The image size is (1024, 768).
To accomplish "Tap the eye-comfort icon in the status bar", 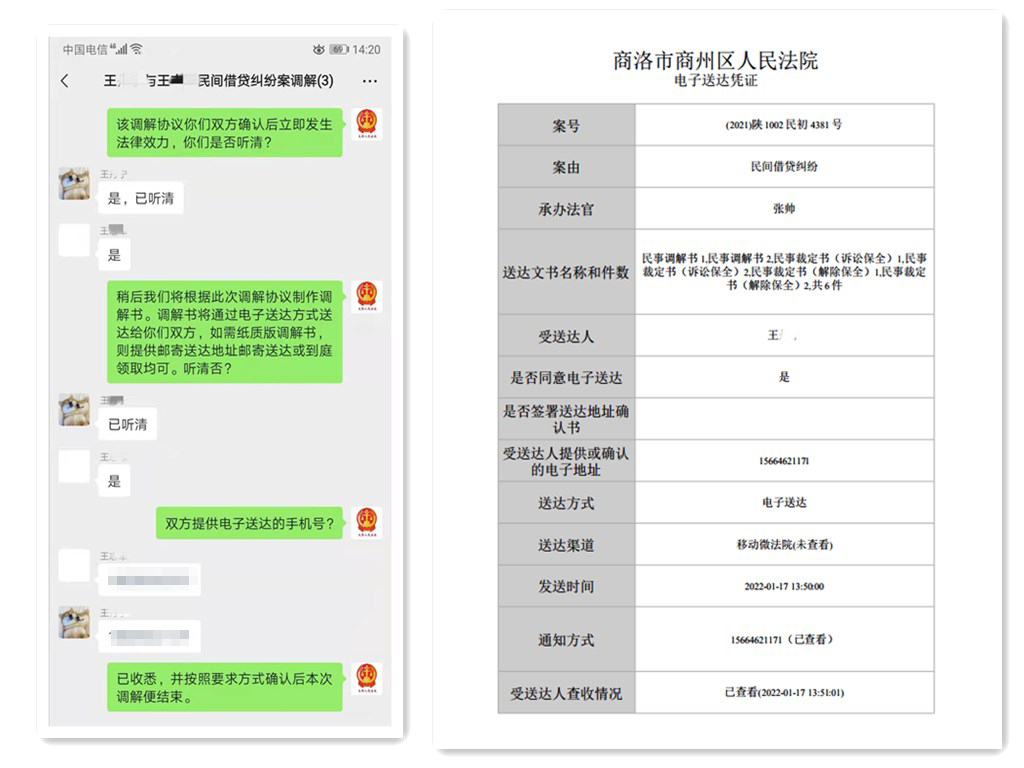I will [x=319, y=50].
